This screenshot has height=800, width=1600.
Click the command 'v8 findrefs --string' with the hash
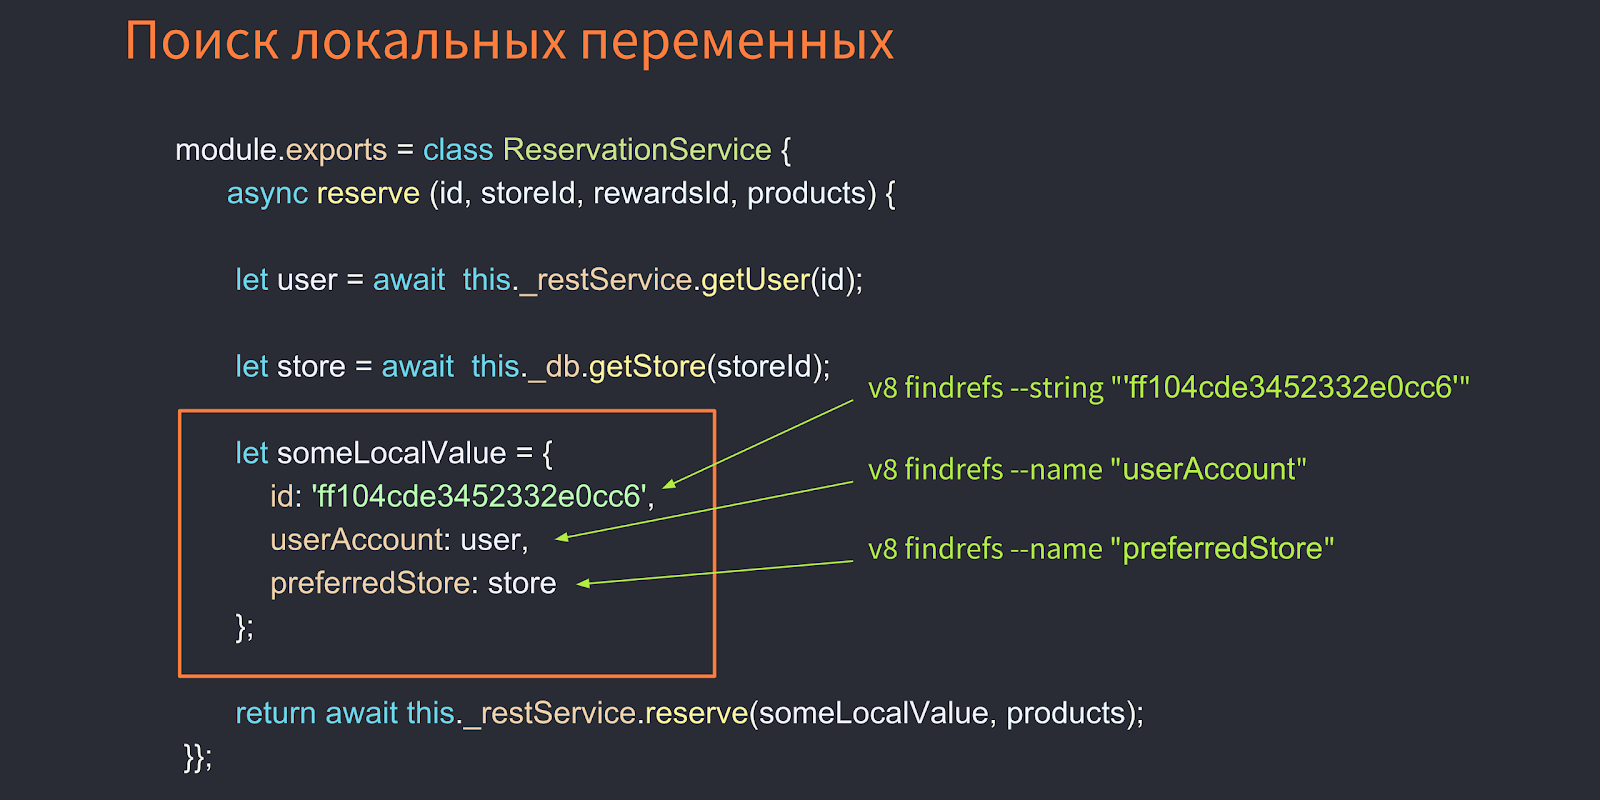tap(1169, 388)
